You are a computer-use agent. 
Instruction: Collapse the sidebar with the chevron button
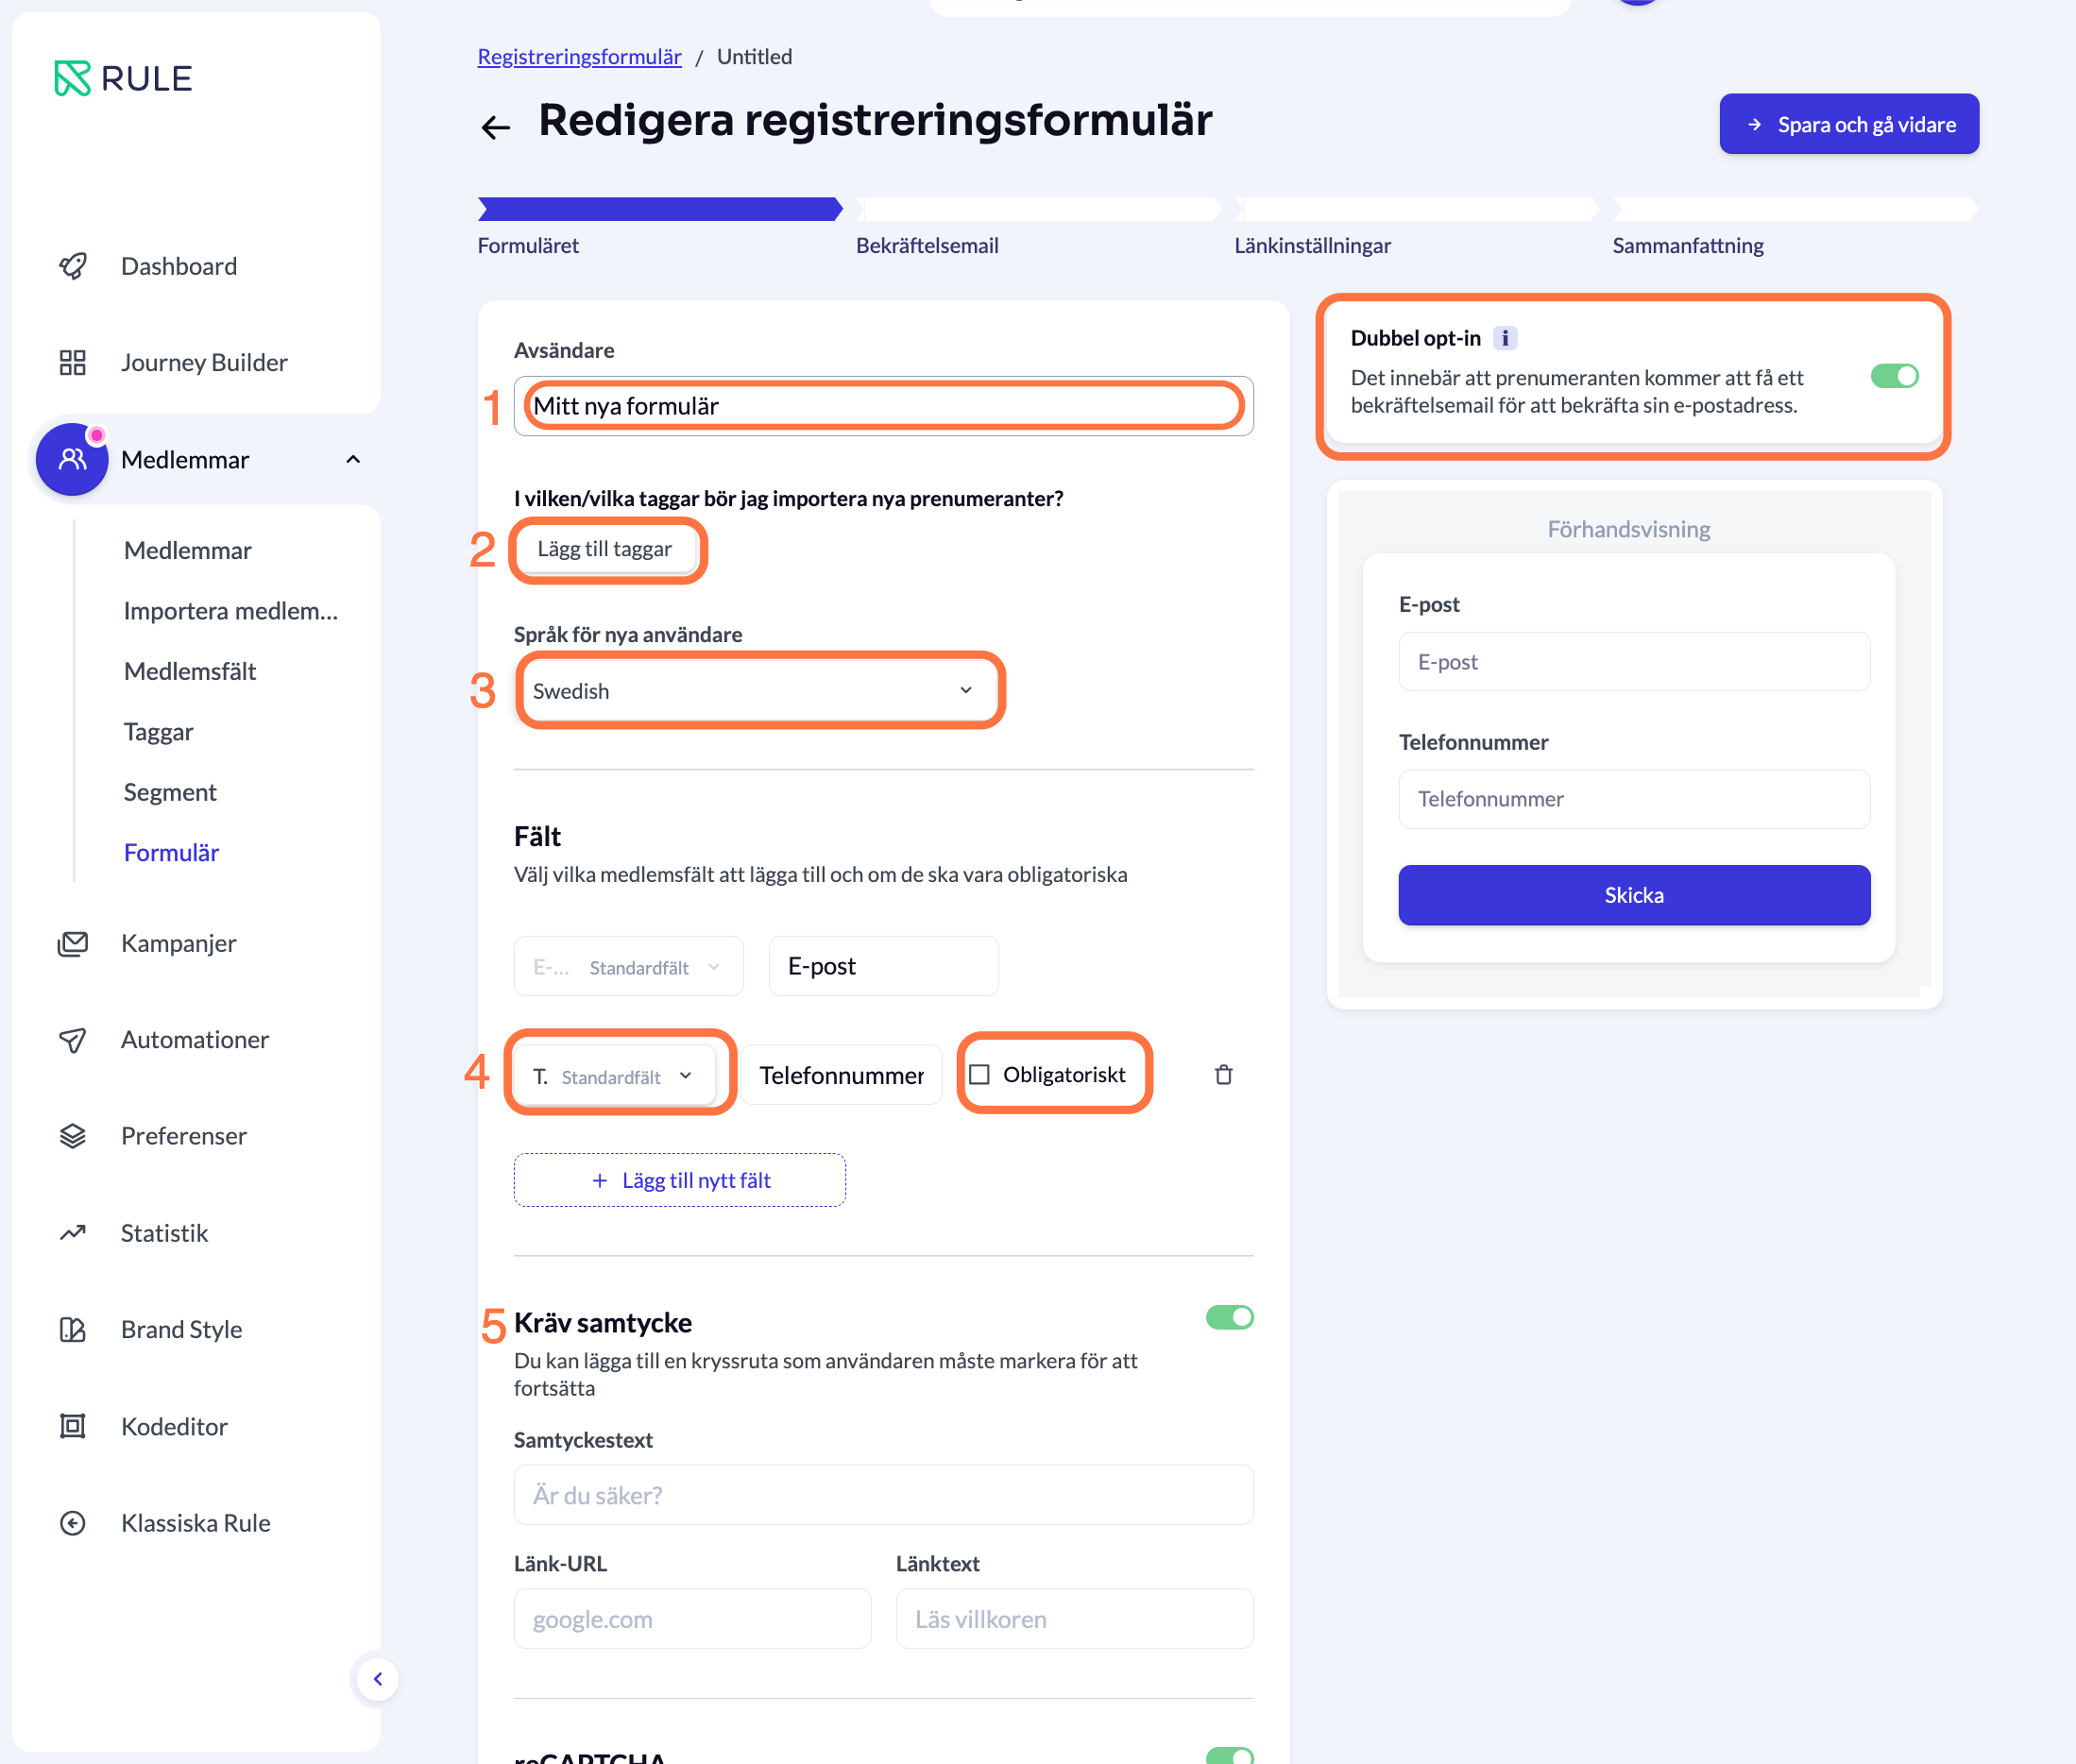tap(378, 1679)
